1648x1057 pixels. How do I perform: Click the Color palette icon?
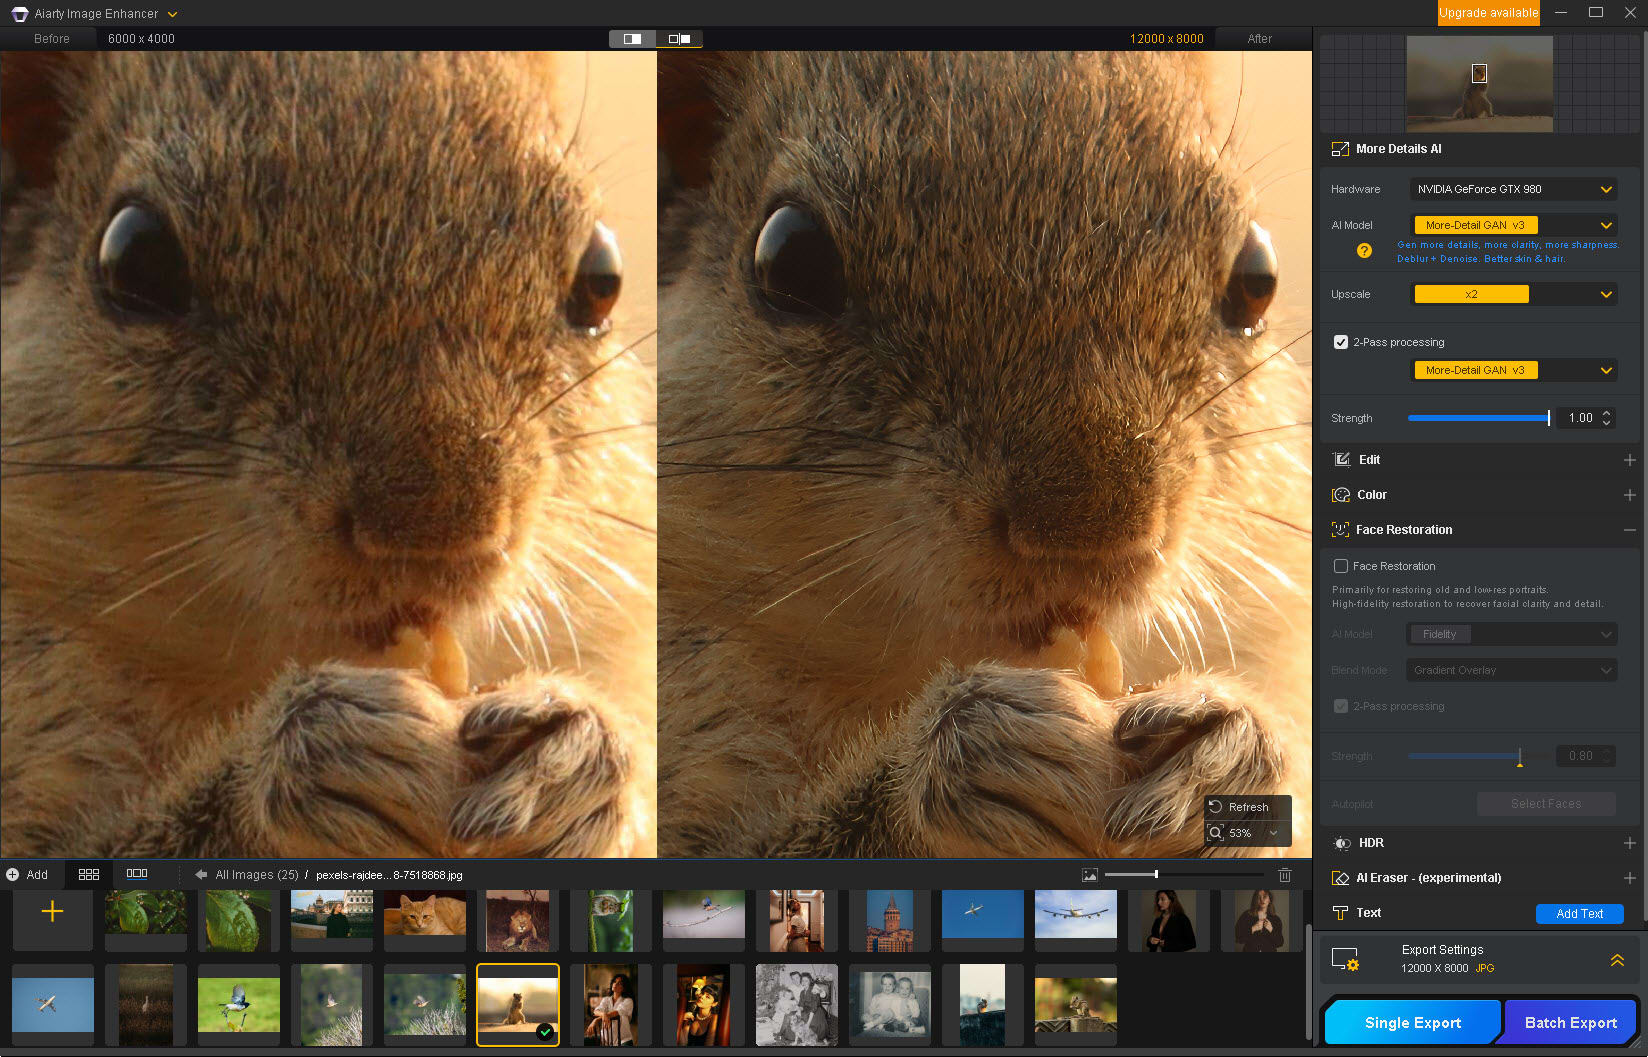pos(1341,495)
